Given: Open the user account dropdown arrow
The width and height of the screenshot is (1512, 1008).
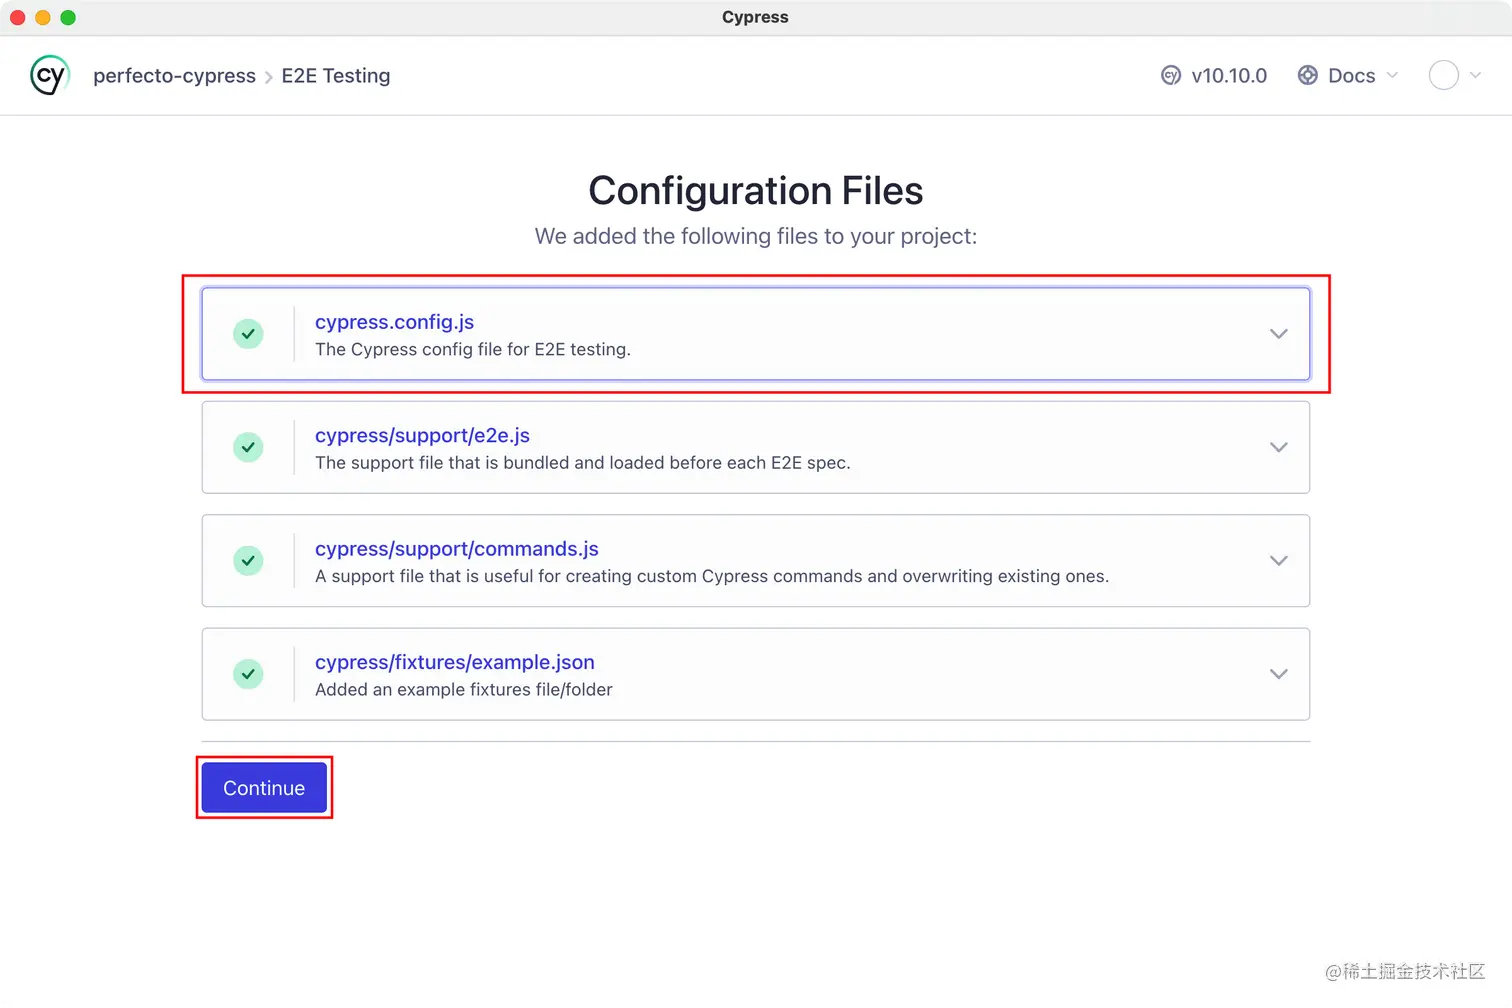Looking at the screenshot, I should (x=1475, y=76).
